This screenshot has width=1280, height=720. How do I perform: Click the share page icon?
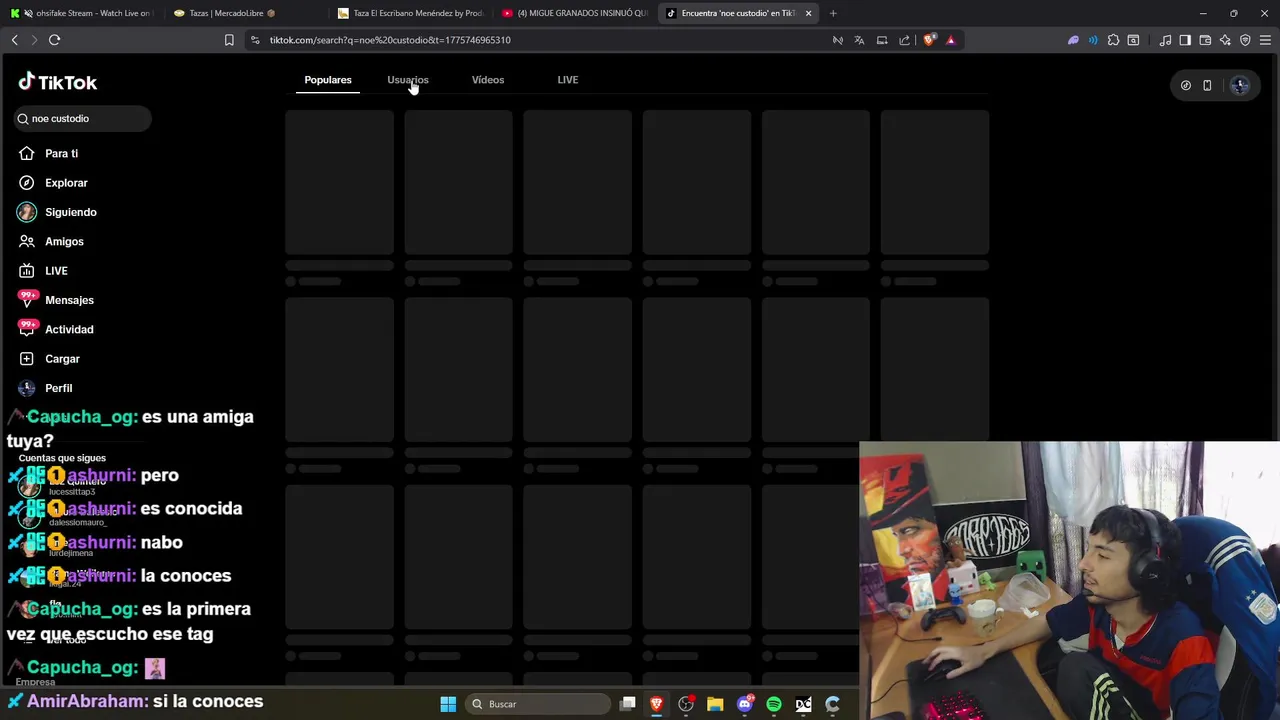click(905, 40)
